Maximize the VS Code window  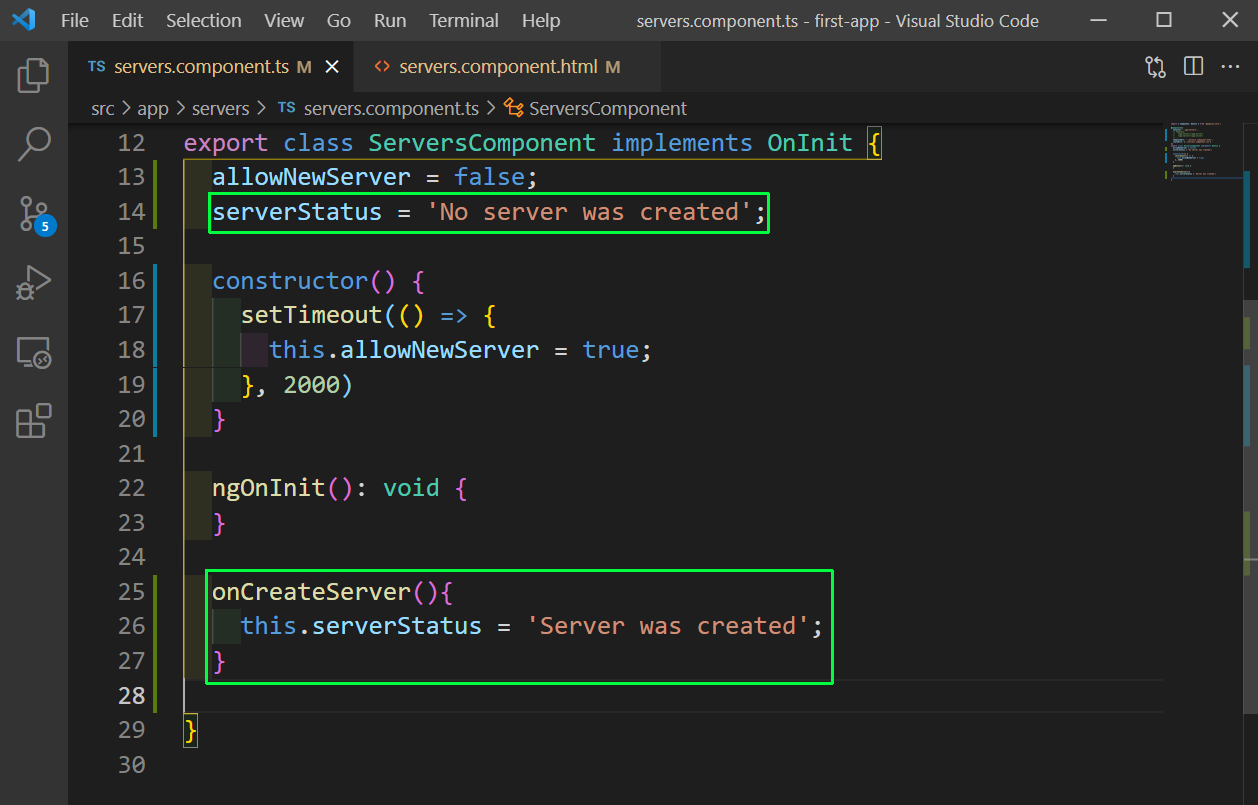1164,20
